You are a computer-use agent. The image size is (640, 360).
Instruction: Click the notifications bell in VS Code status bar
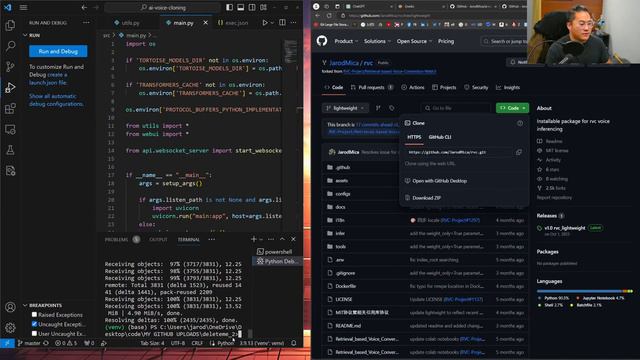(294, 343)
